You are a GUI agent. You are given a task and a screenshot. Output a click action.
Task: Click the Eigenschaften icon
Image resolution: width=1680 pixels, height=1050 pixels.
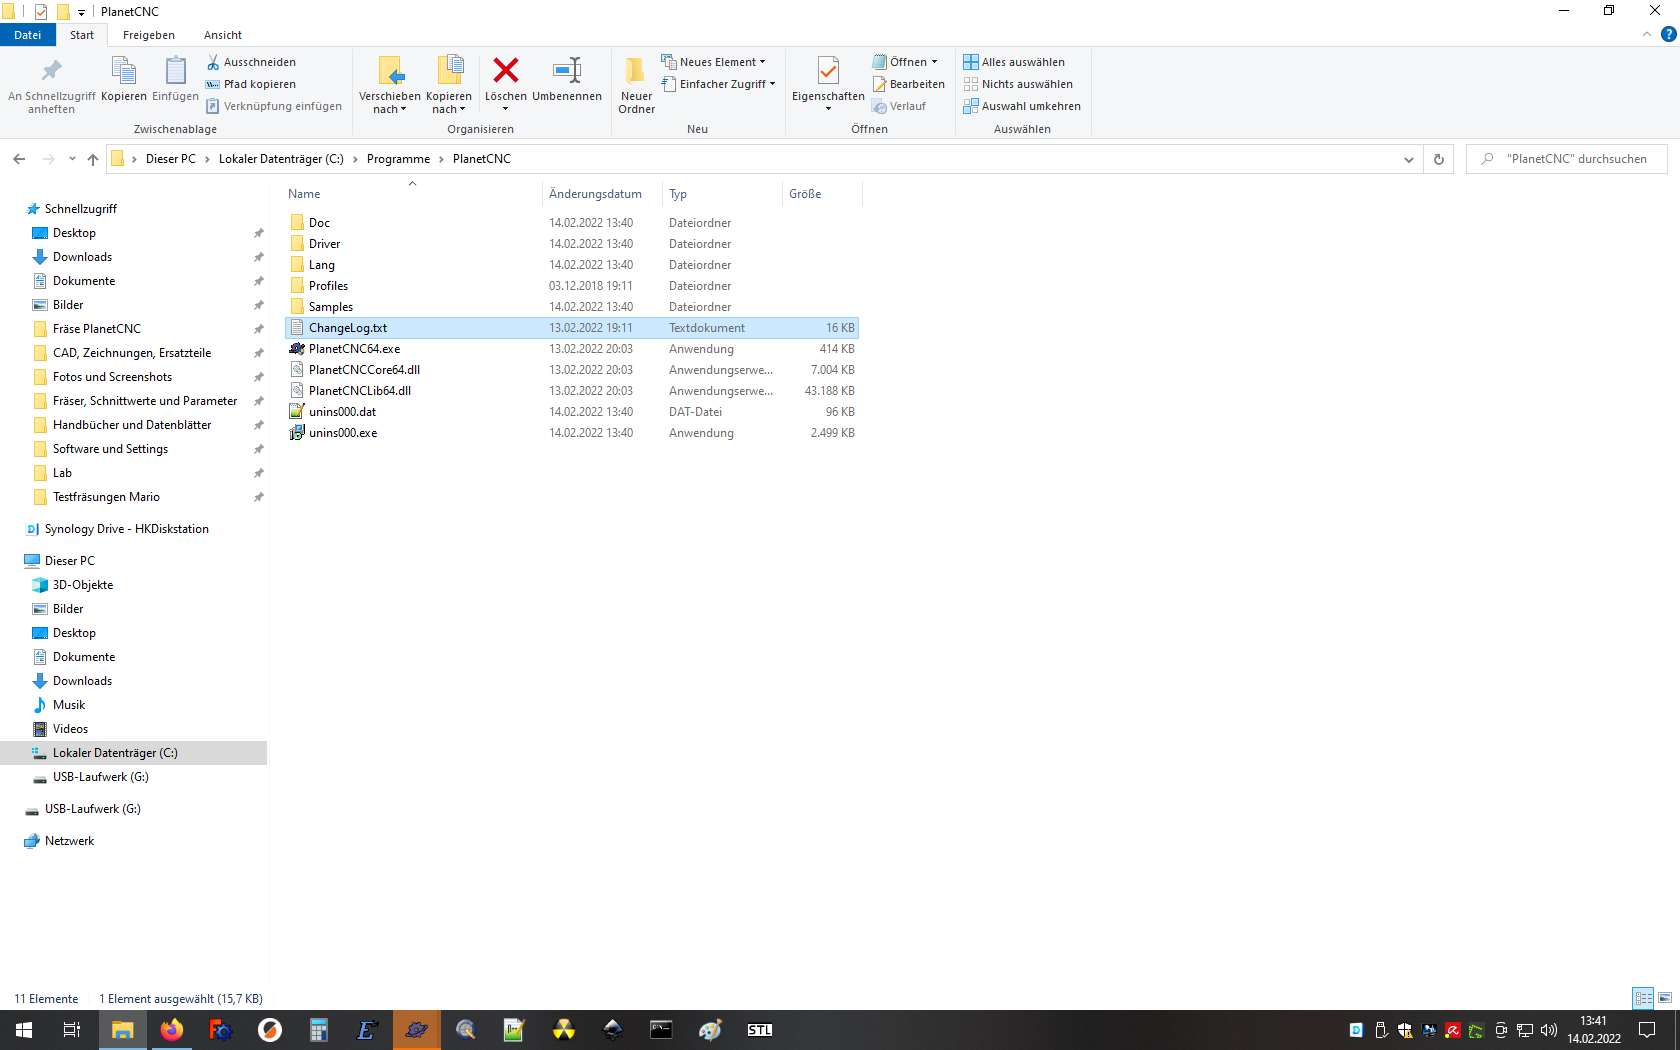pos(828,71)
